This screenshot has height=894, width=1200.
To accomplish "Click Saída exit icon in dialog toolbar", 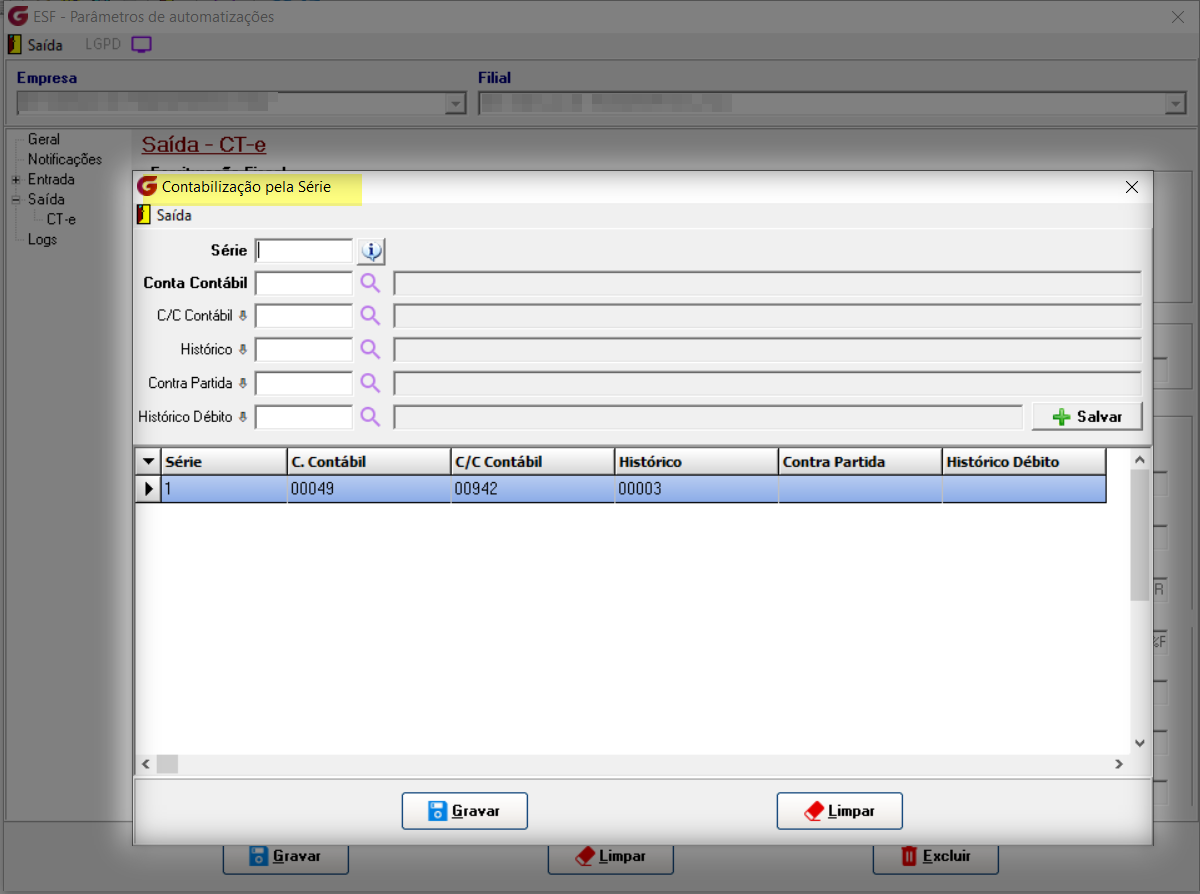I will click(146, 215).
